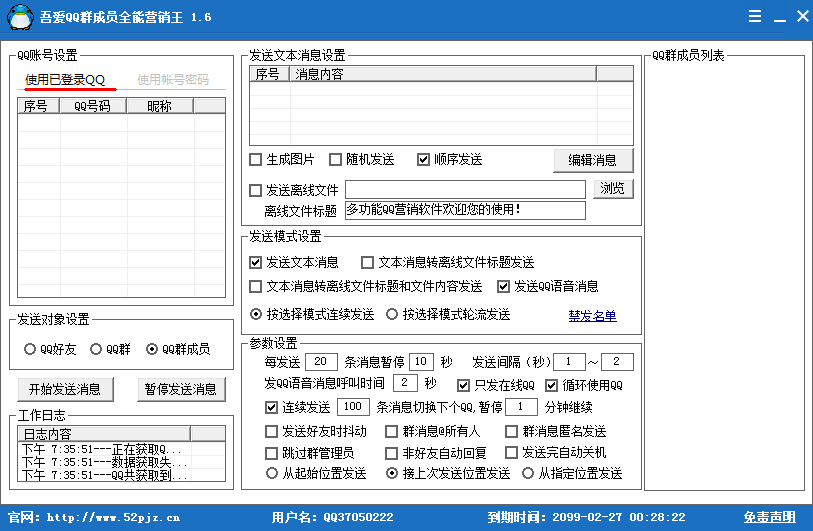Check the 发送离线文件 box
Viewport: 813px width, 531px height.
coord(256,190)
